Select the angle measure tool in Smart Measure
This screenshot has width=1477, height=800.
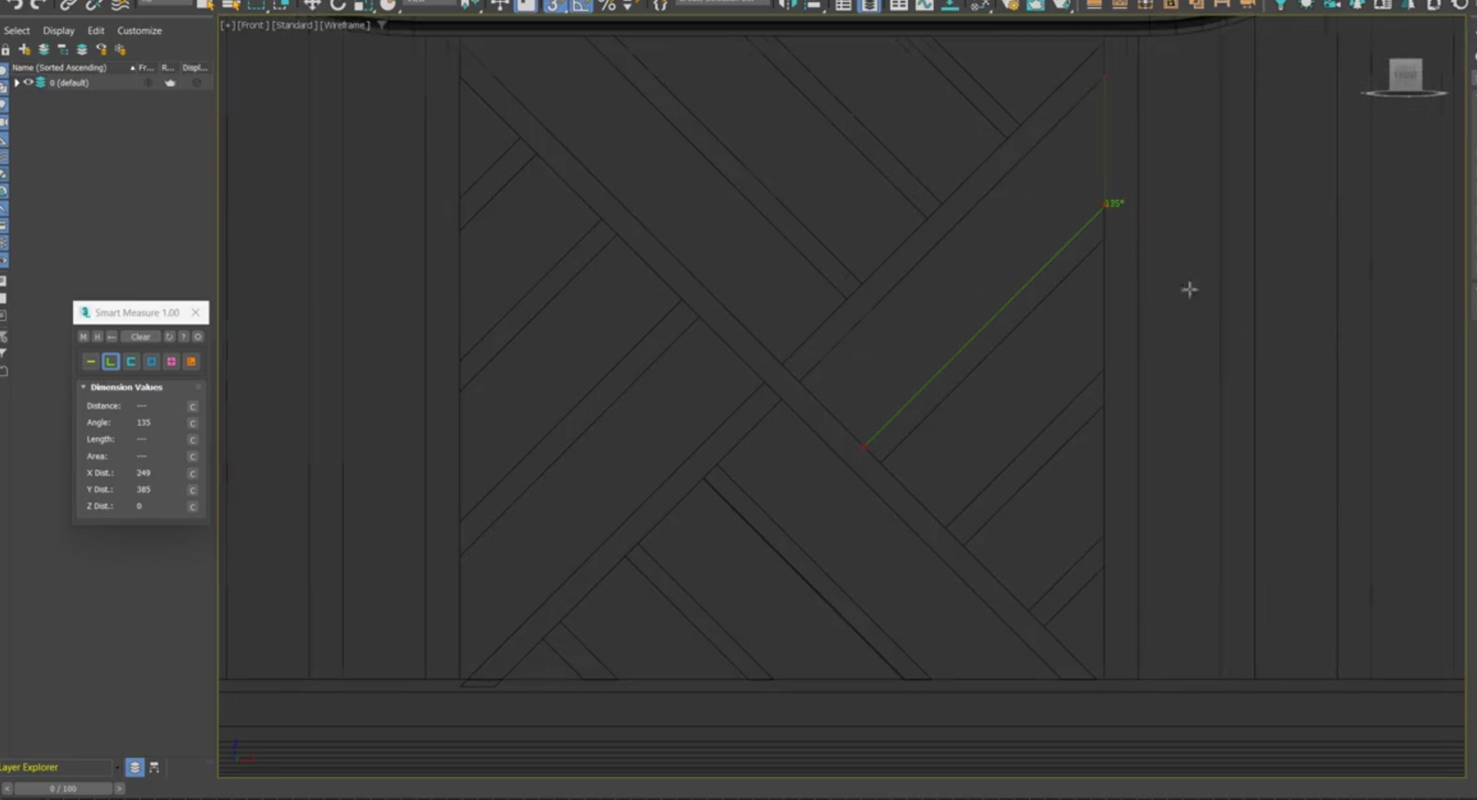pos(111,361)
